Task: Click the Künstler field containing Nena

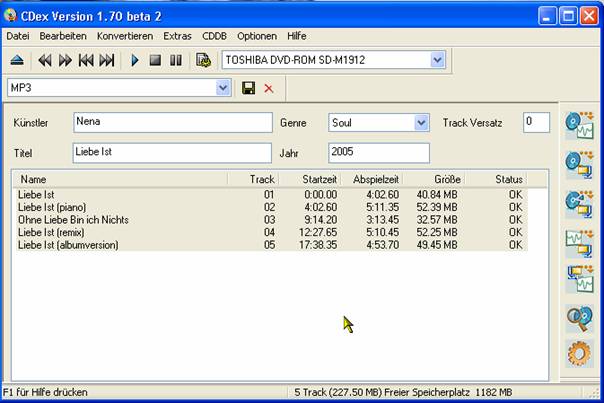Action: point(173,123)
